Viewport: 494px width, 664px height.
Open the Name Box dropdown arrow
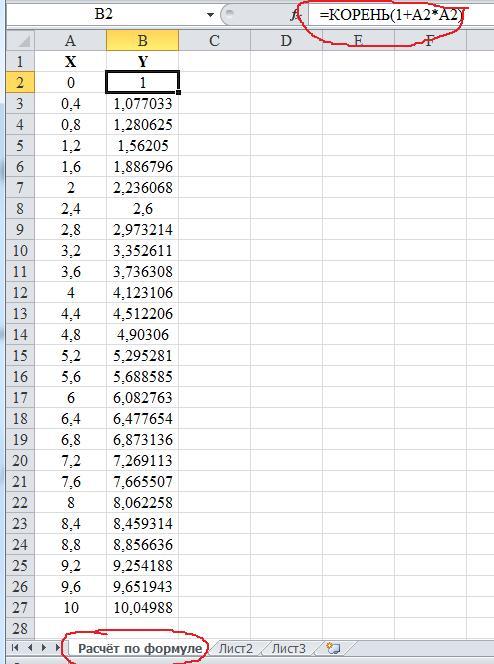tap(210, 15)
